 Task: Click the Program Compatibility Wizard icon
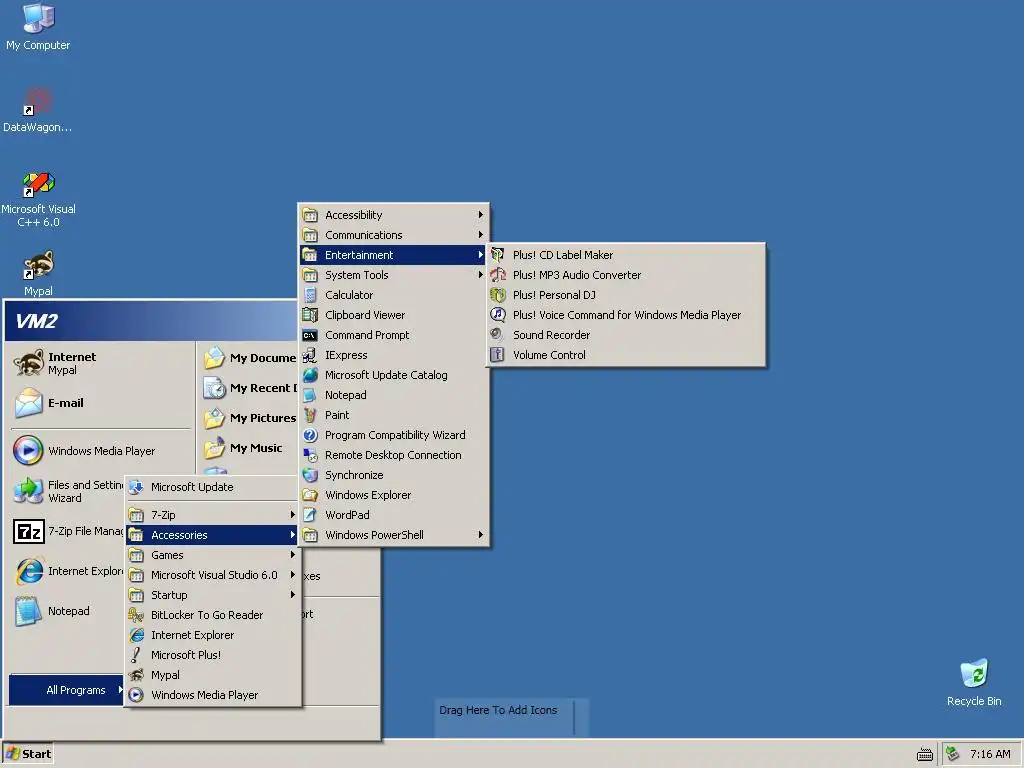click(x=310, y=435)
